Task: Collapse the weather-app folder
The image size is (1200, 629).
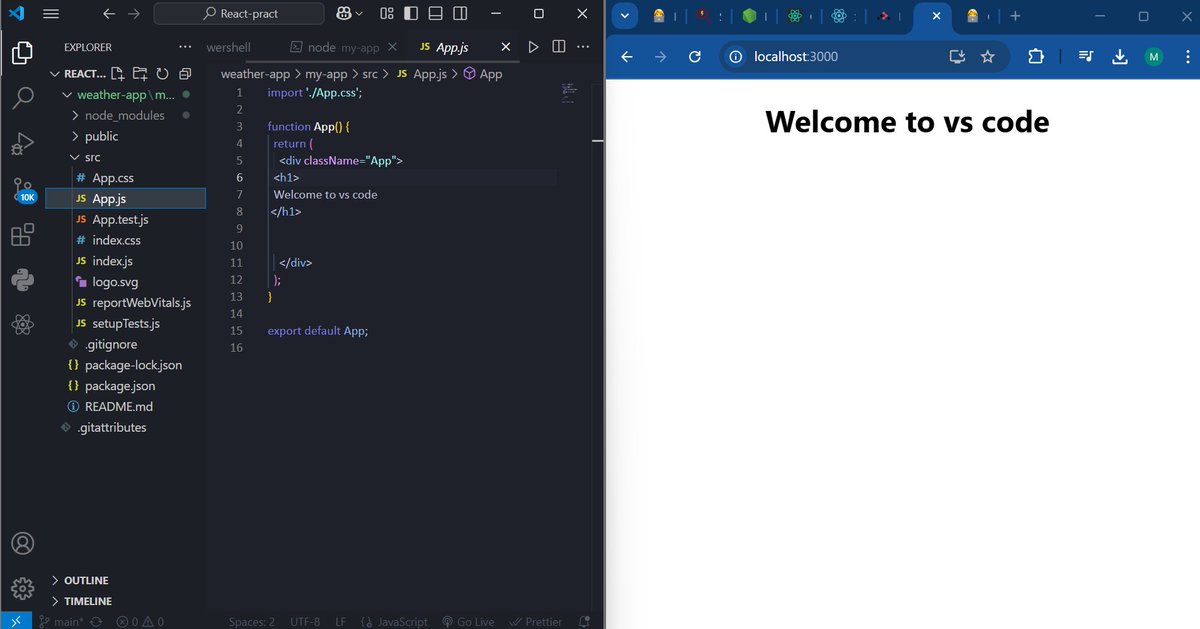Action: pyautogui.click(x=126, y=95)
